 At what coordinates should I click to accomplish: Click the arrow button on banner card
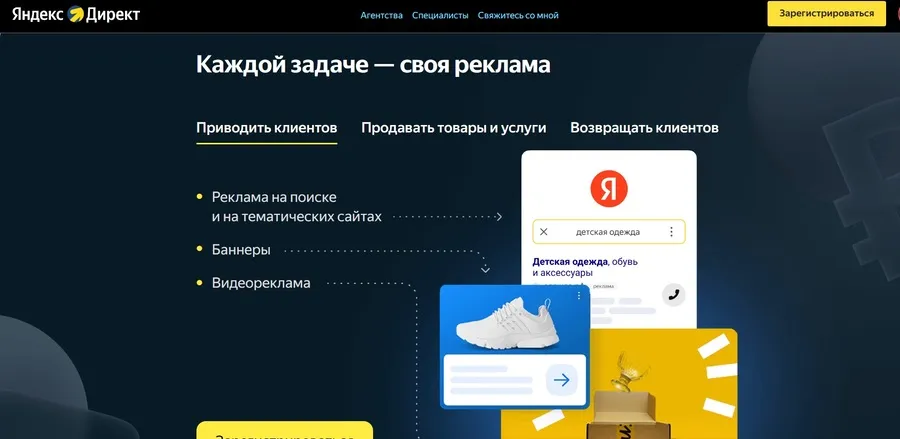click(x=561, y=380)
